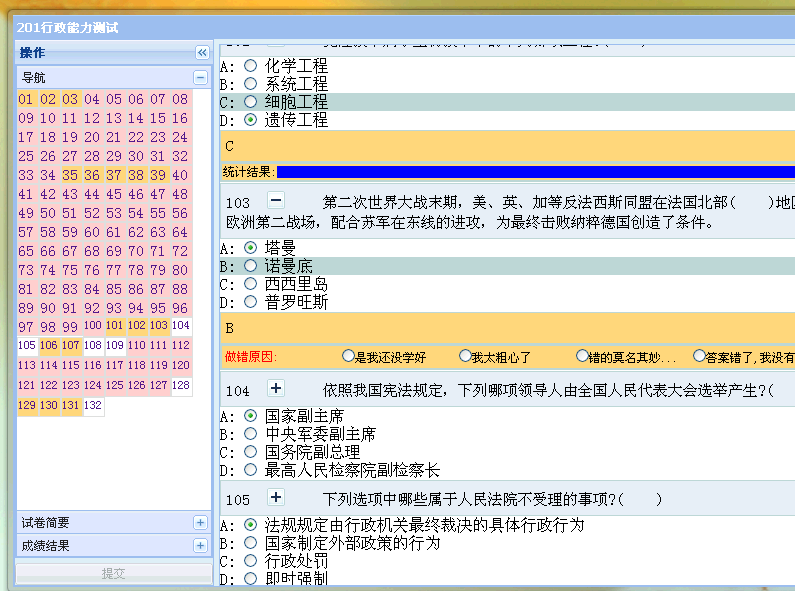Collapse question 103 with the minus button
This screenshot has height=591, width=795.
click(276, 200)
